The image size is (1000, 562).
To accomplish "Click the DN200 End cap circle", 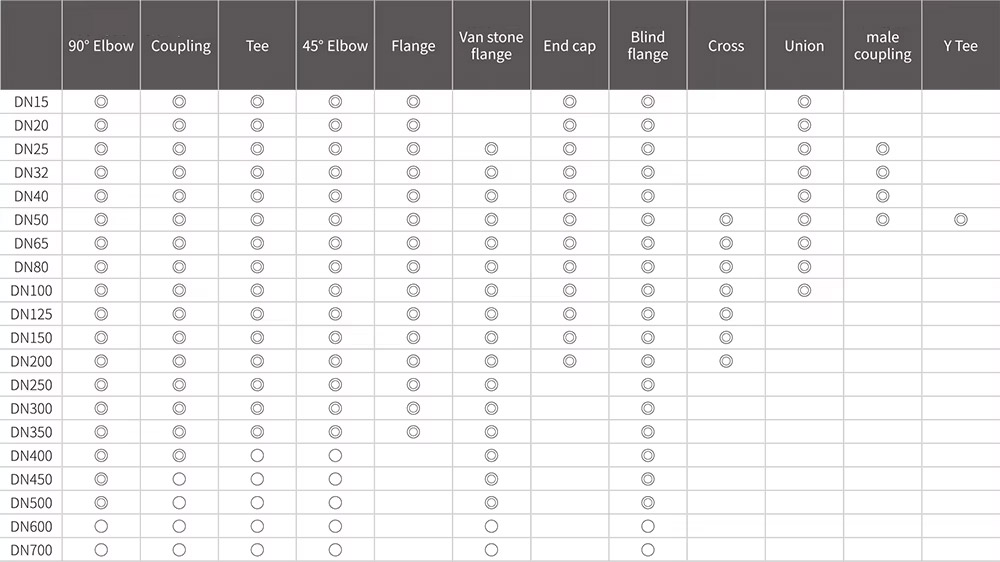I will 570,361.
